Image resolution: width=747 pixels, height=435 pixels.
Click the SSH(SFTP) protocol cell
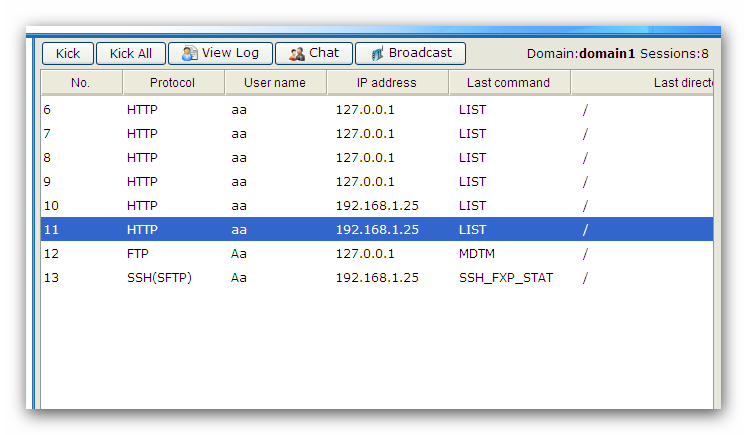[x=159, y=278]
